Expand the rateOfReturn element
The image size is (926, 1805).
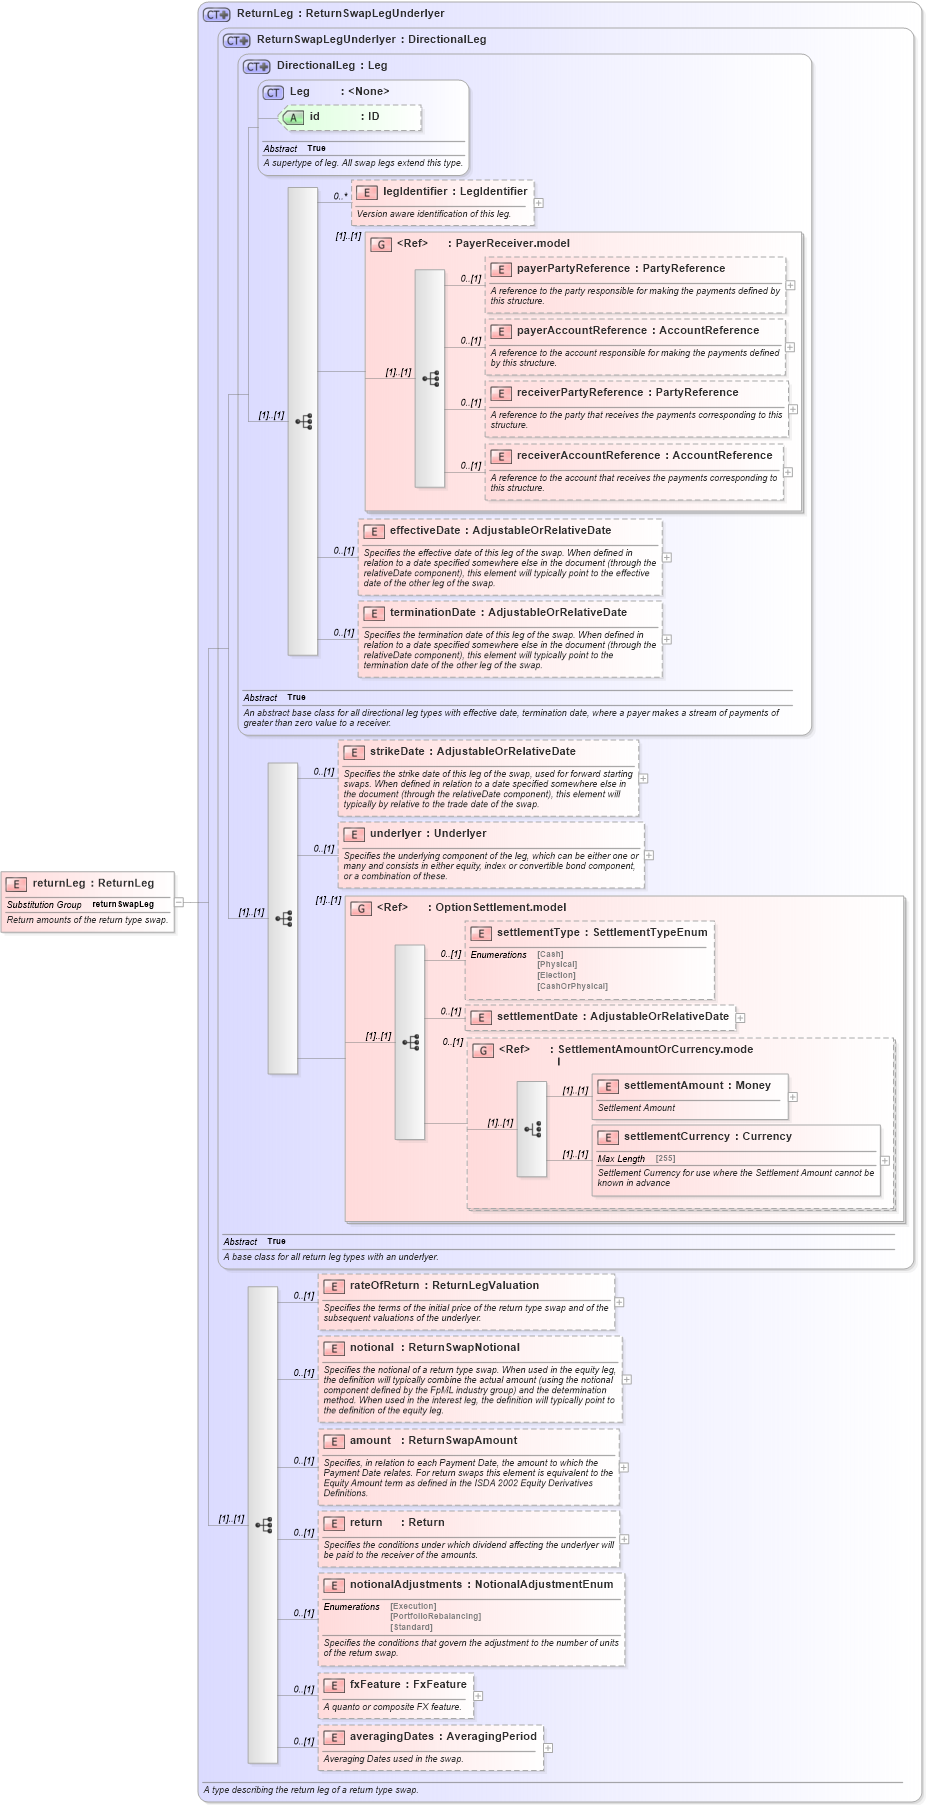point(619,1302)
